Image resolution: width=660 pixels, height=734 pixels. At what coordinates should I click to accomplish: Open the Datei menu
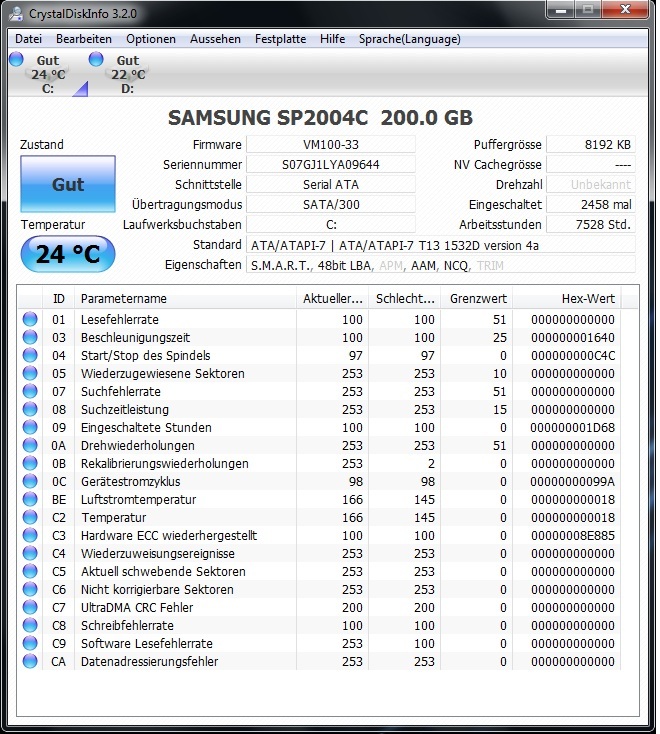29,39
